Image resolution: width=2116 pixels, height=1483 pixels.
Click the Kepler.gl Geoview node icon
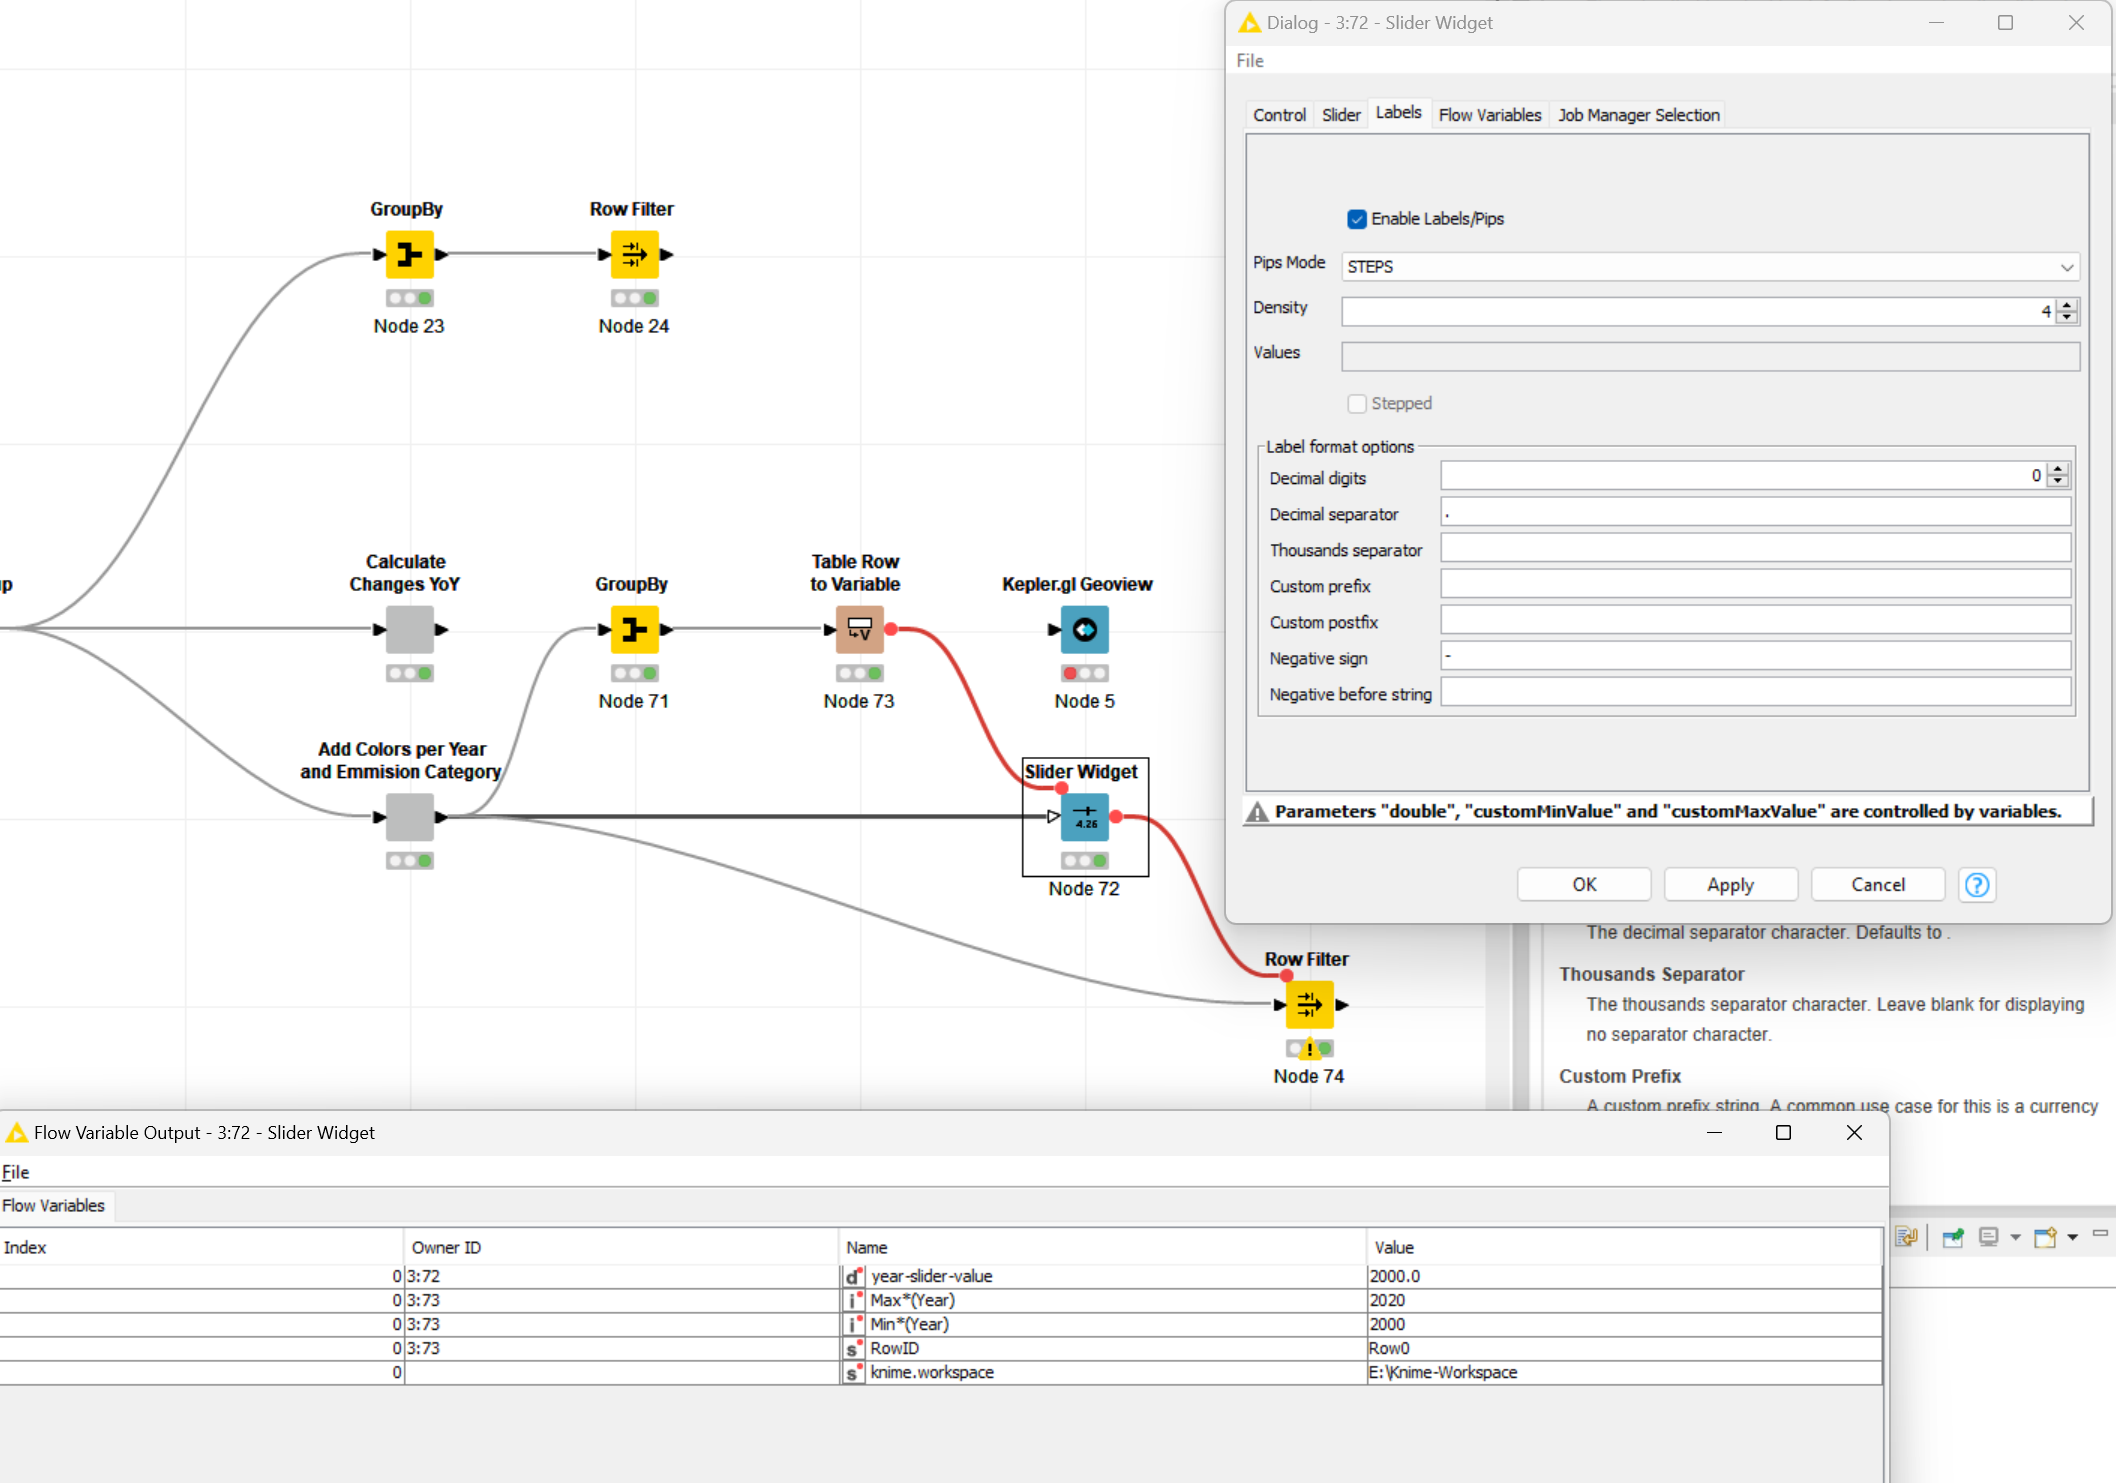[x=1085, y=630]
